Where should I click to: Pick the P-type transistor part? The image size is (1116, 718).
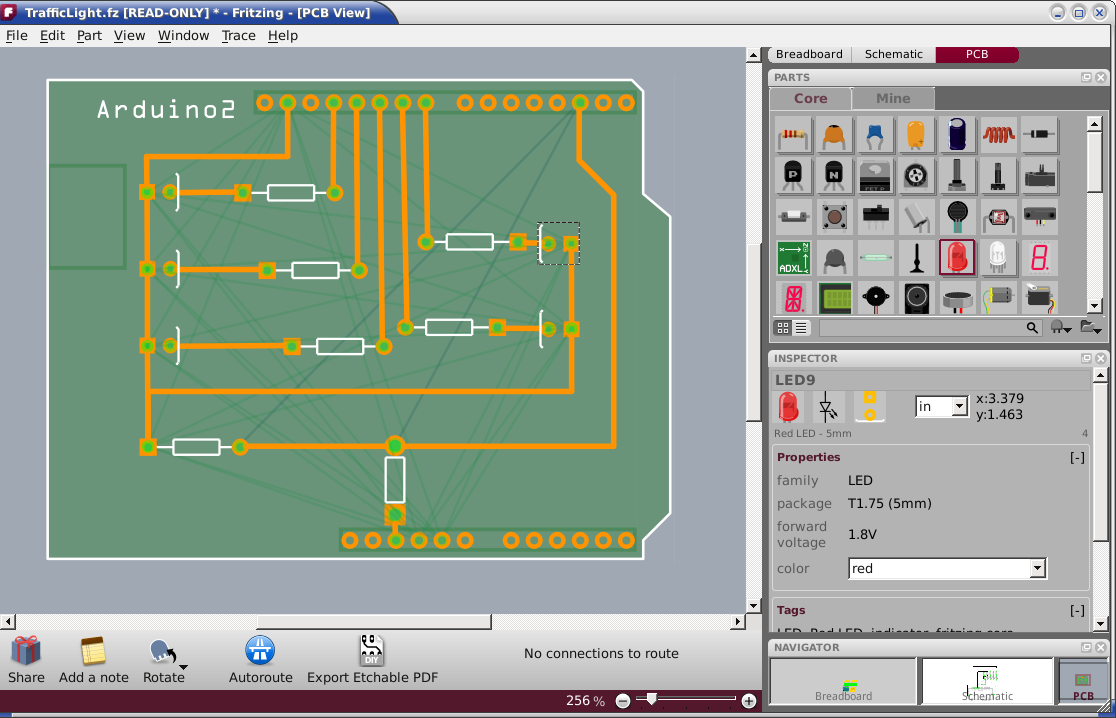(793, 176)
